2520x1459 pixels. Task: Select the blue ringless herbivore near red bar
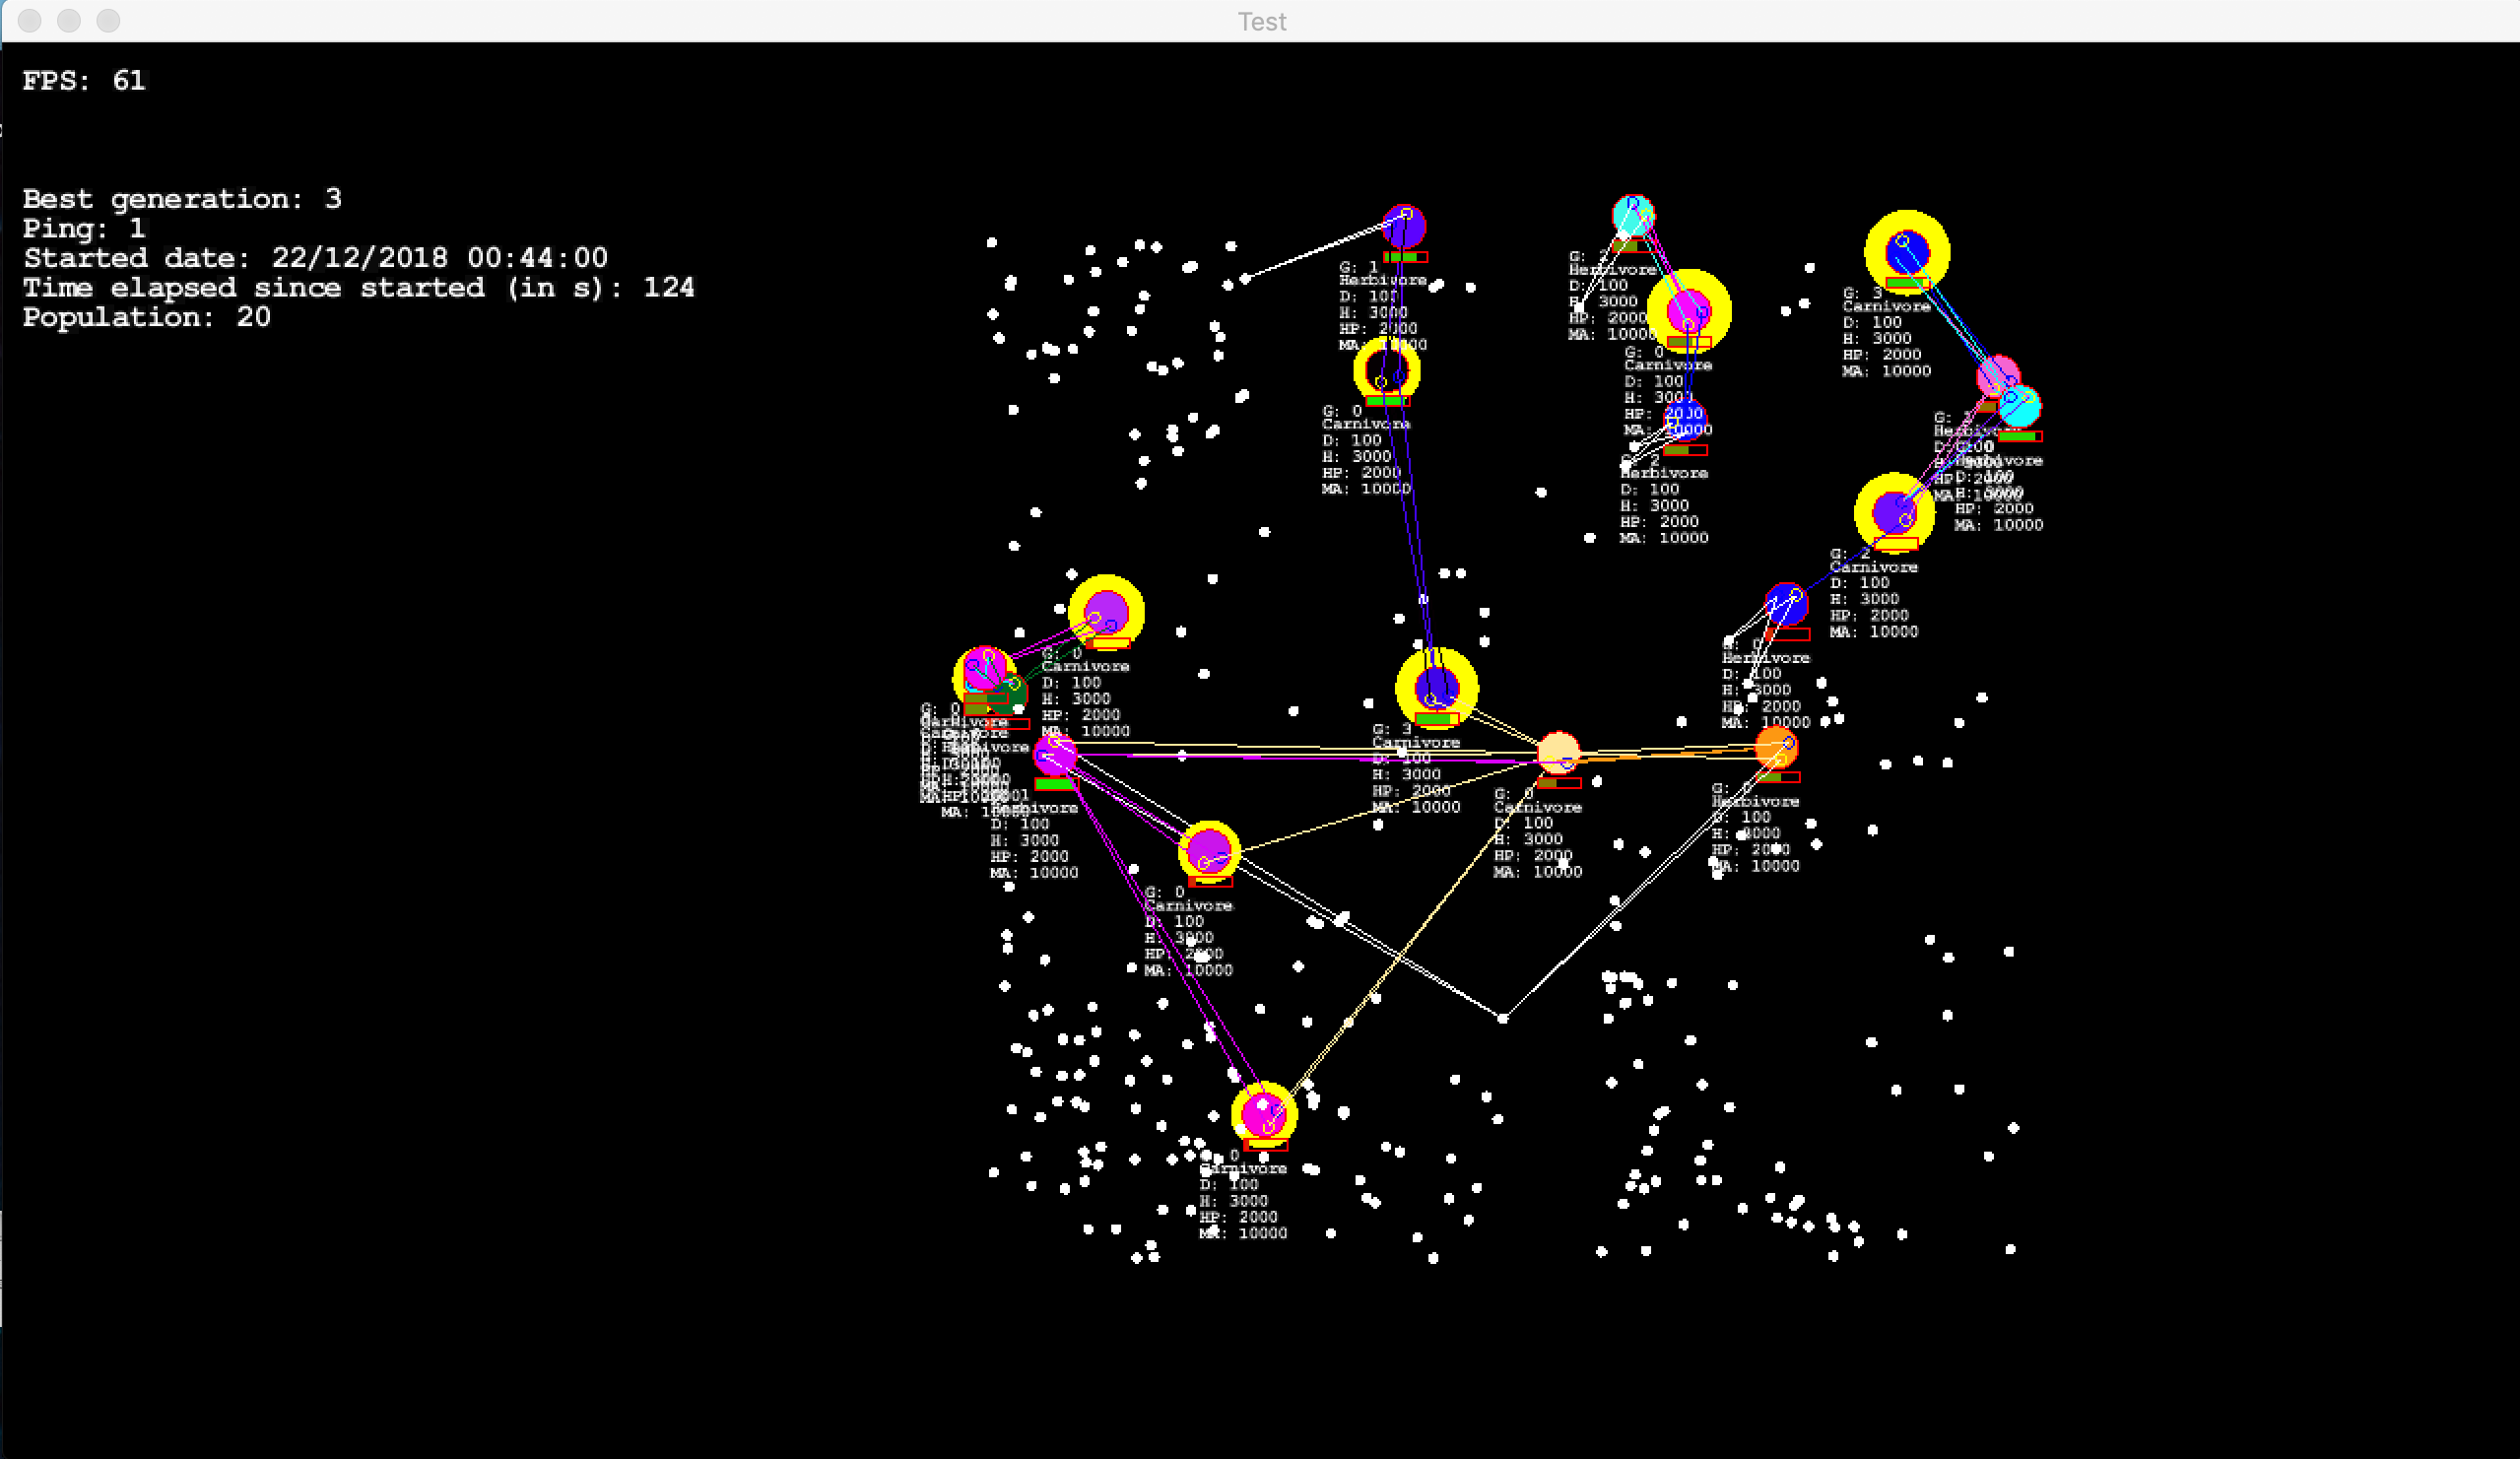(x=1785, y=604)
